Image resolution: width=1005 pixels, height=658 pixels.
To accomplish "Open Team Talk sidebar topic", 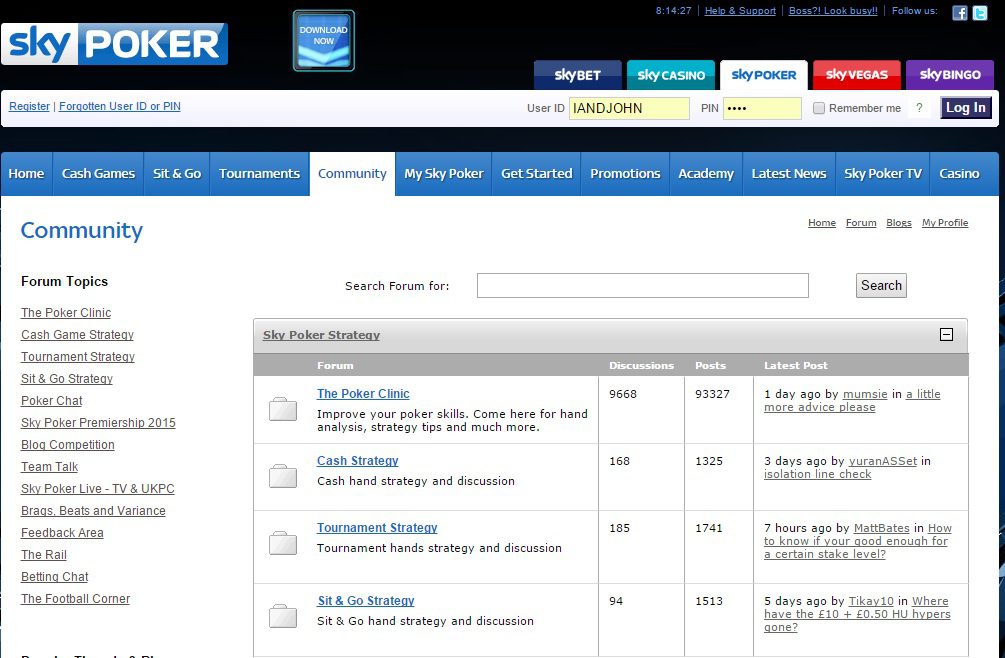I will click(x=49, y=466).
